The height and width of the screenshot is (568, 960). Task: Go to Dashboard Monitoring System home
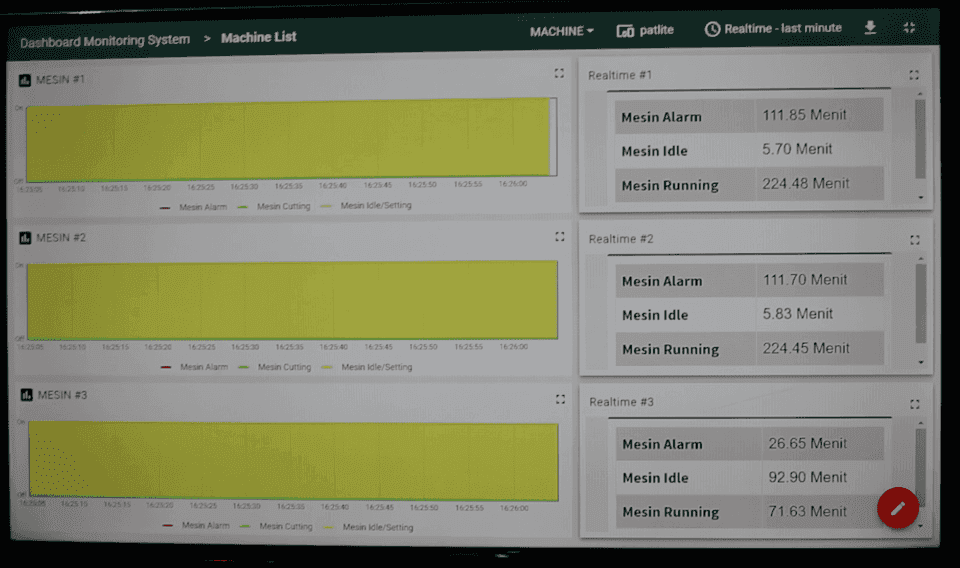[x=105, y=41]
